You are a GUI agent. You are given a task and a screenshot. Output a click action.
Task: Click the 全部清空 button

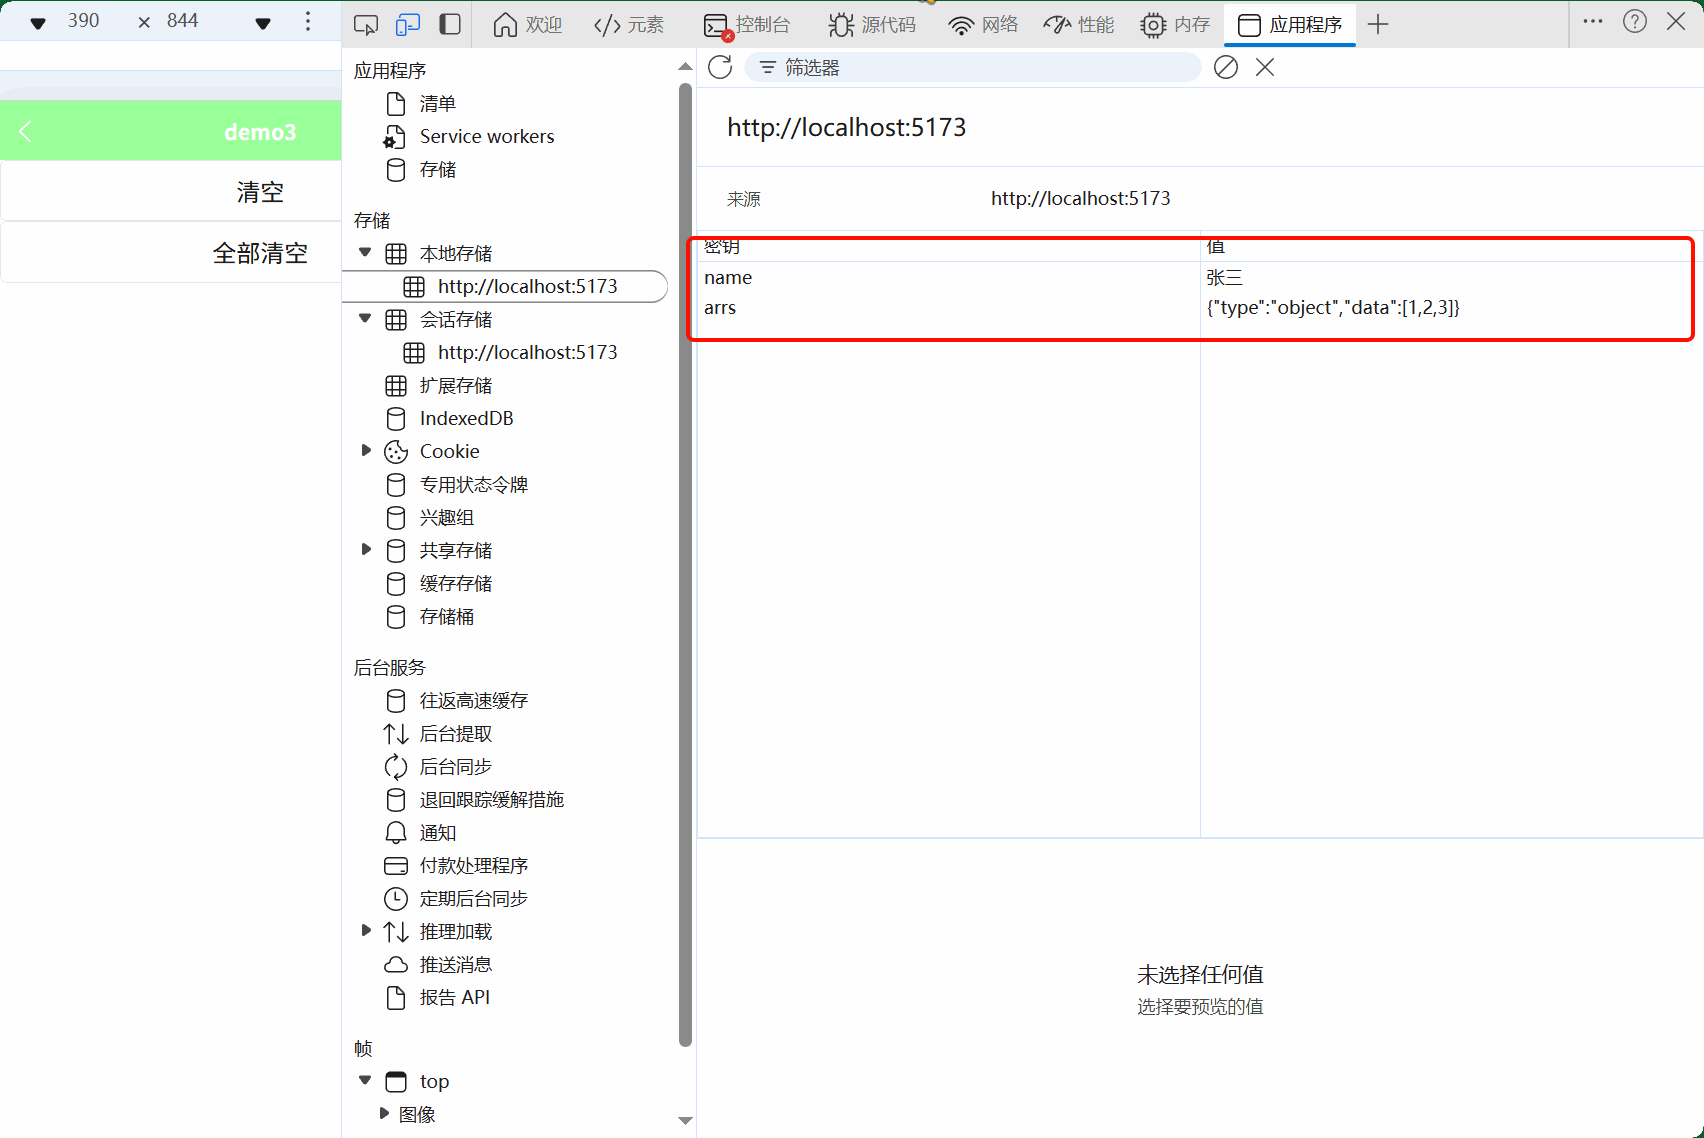260,252
